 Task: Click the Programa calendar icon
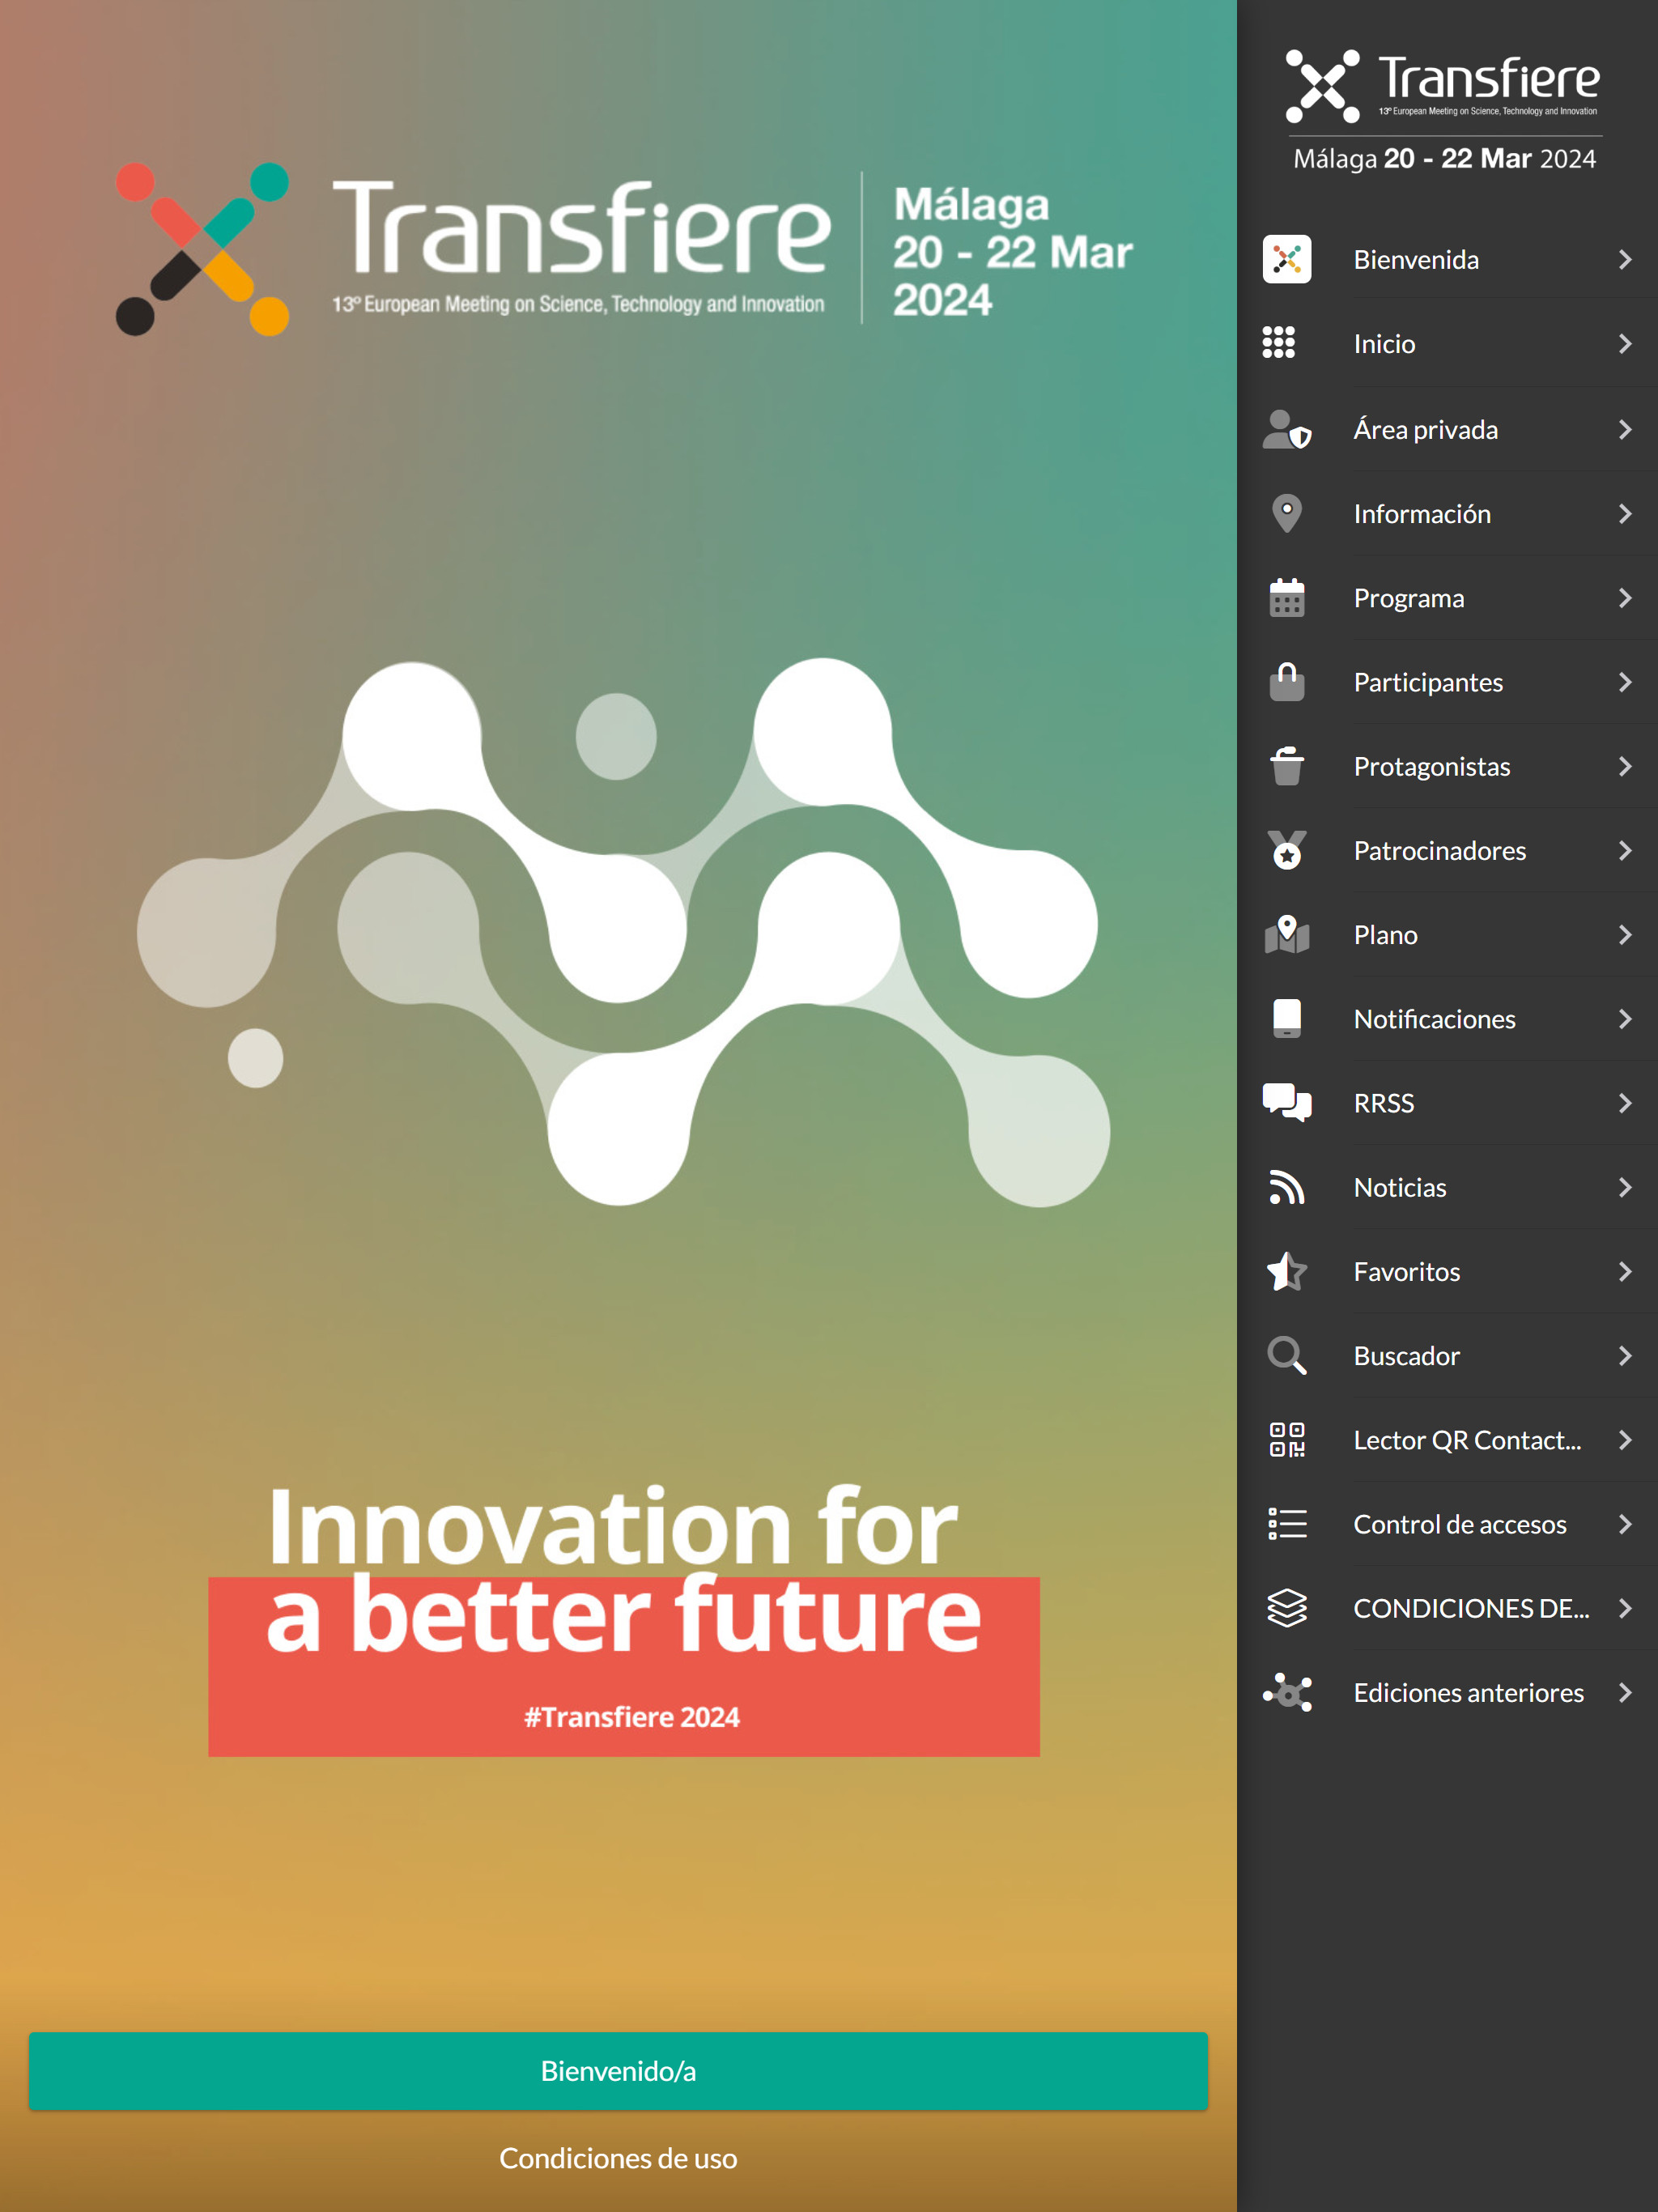(x=1286, y=598)
